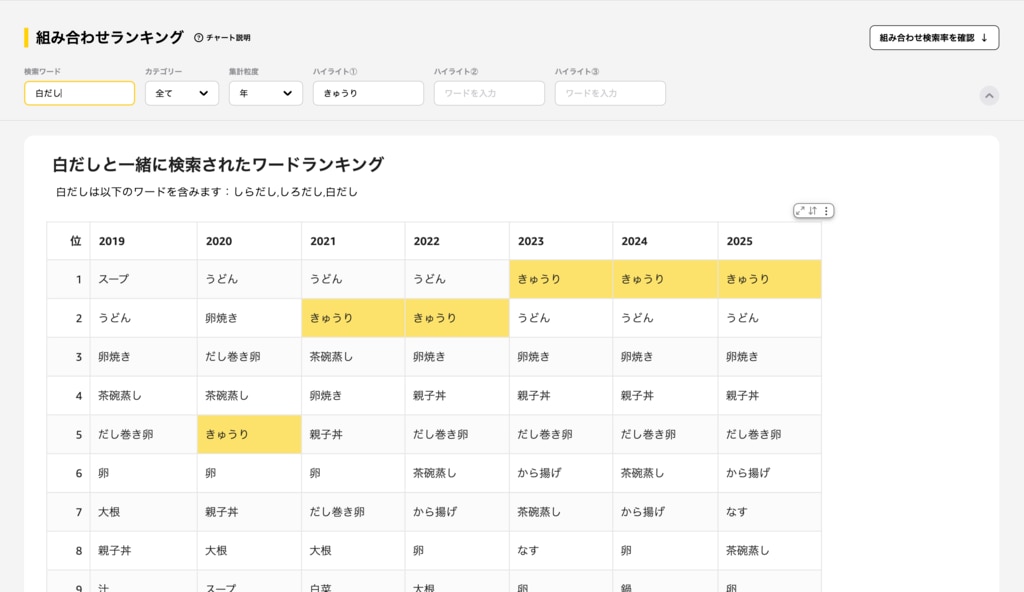Open the カテゴリー dropdown showing 全て

click(181, 93)
